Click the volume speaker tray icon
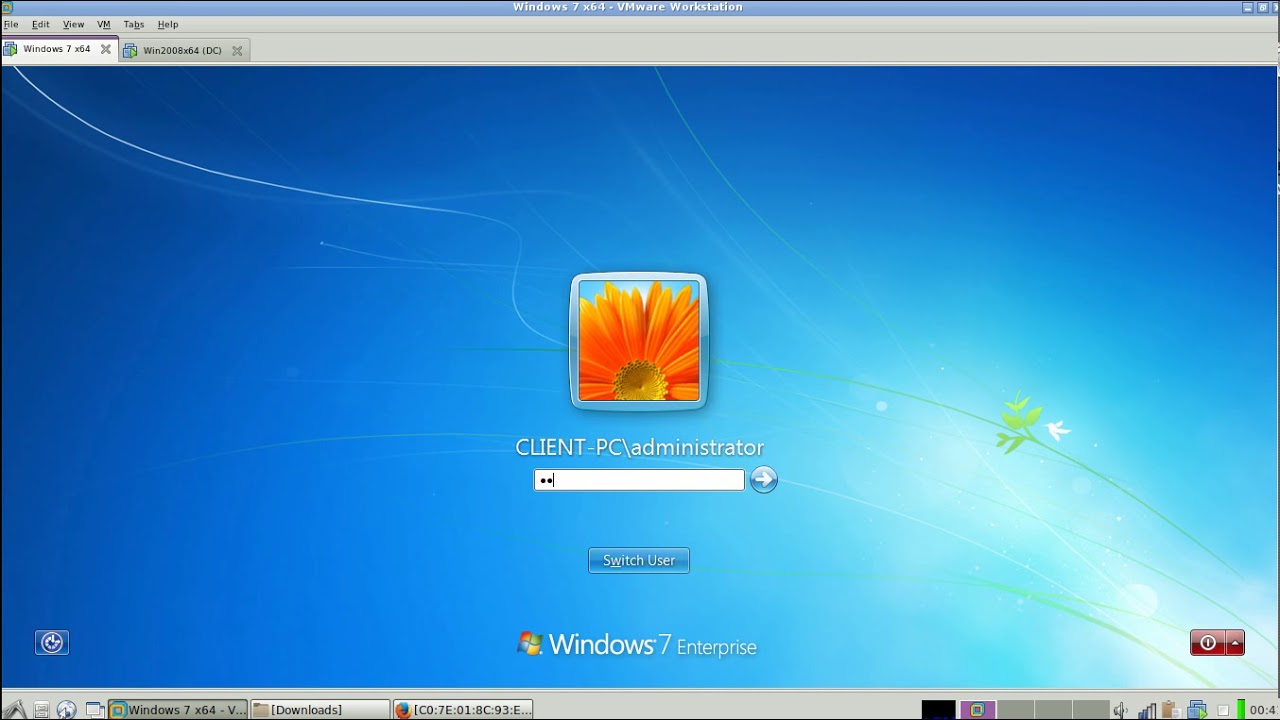The height and width of the screenshot is (720, 1280). [x=1122, y=711]
